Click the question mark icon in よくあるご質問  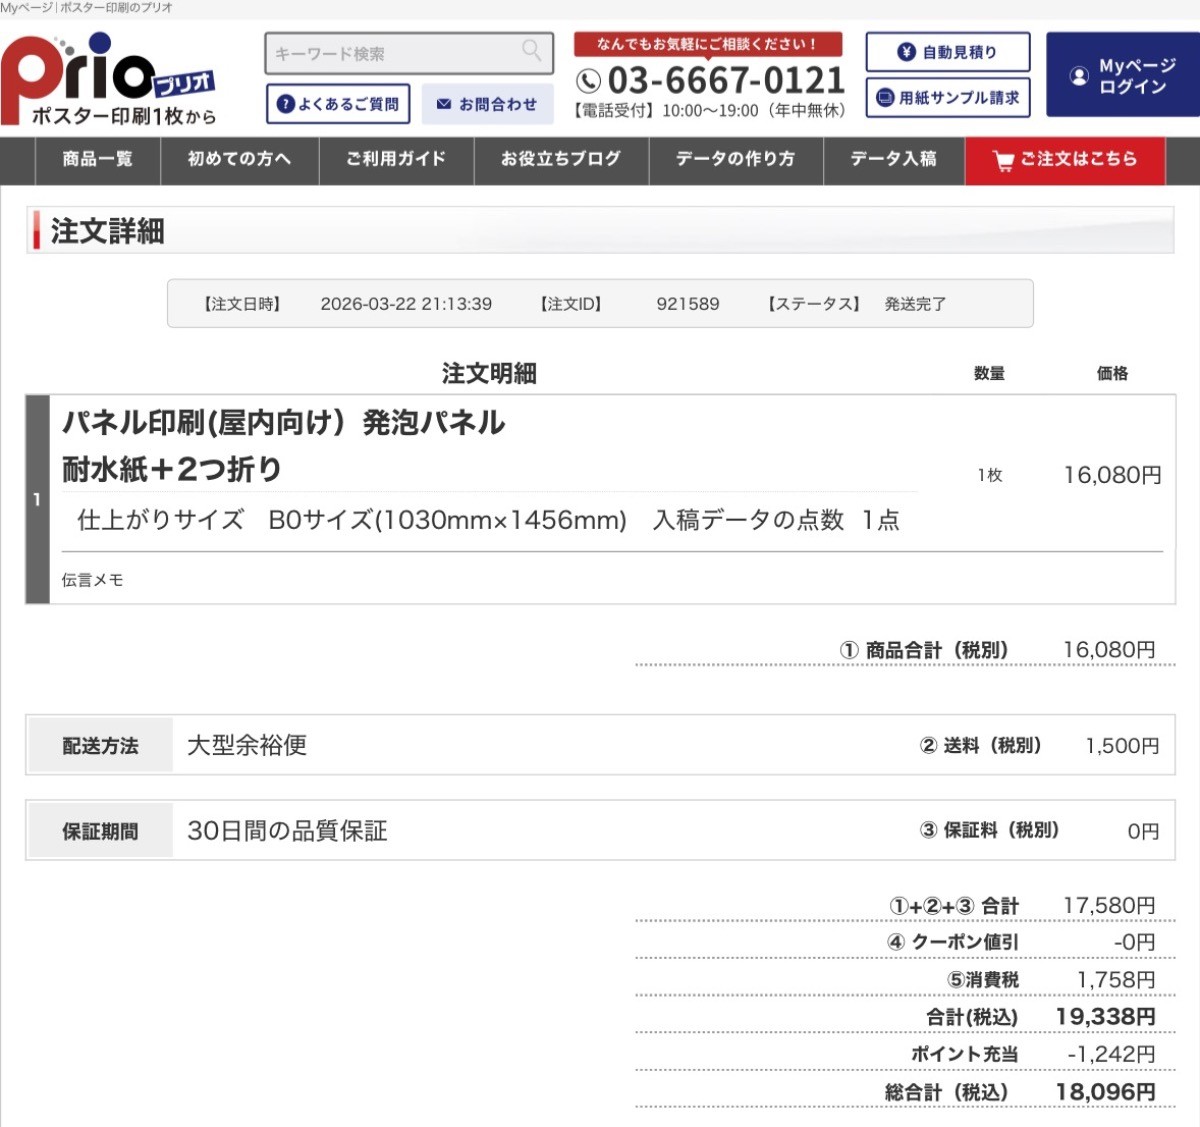coord(285,104)
